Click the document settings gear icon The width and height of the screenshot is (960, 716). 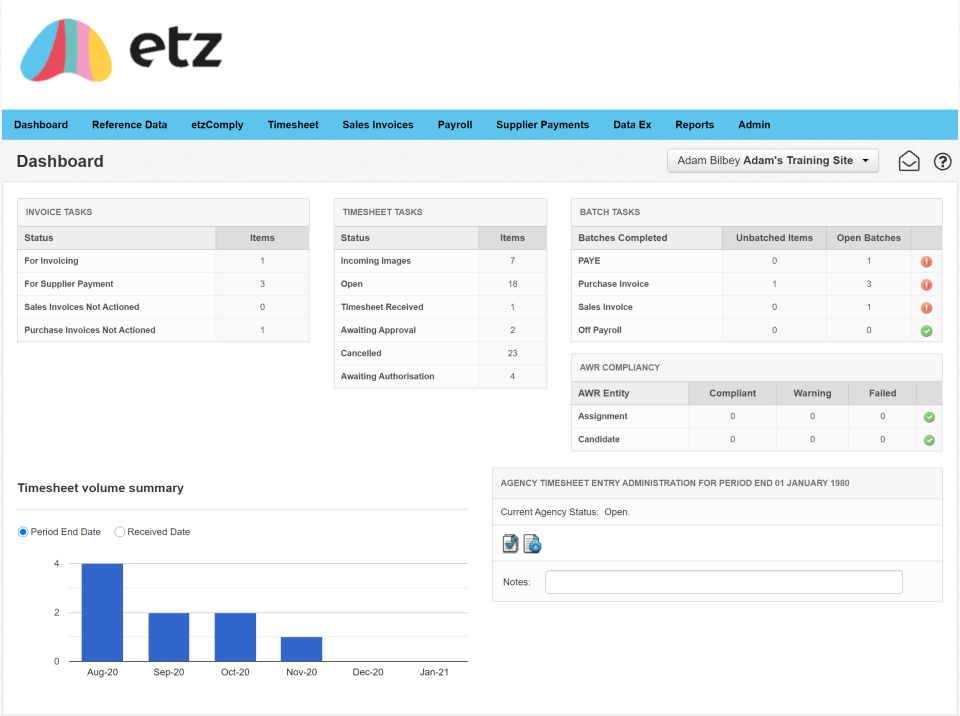[x=532, y=544]
